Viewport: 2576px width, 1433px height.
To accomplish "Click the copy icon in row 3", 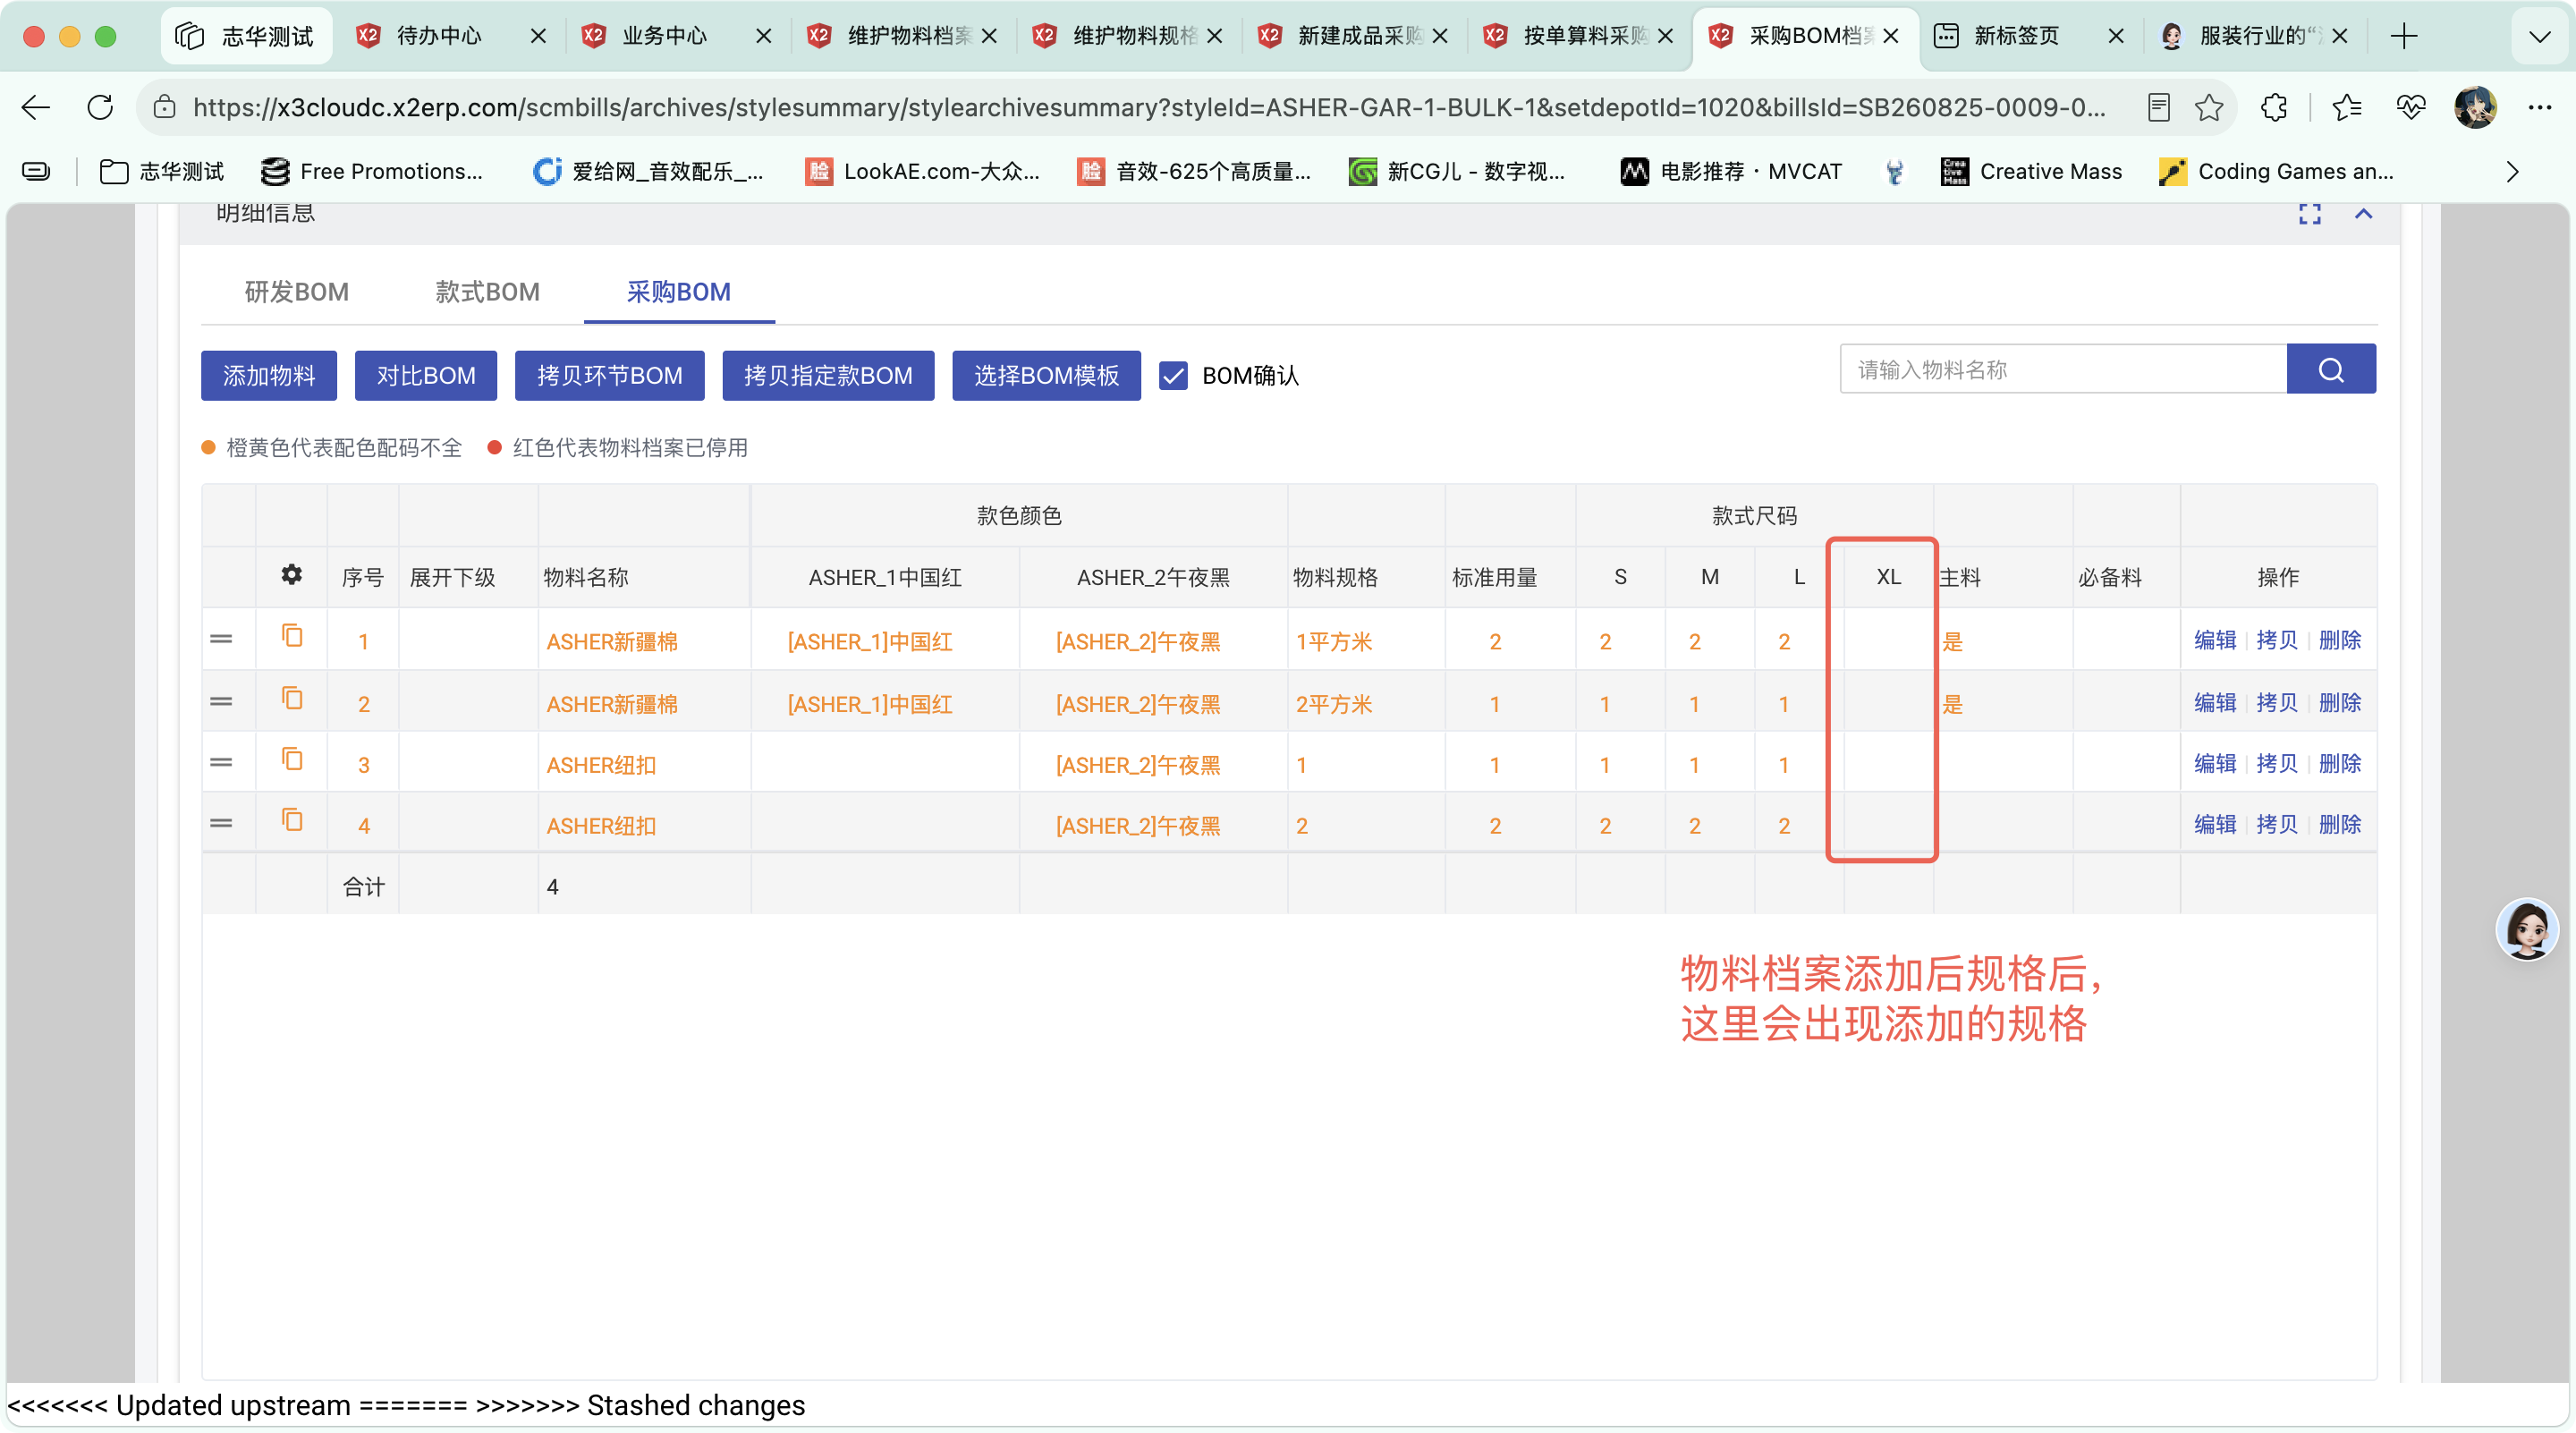I will (x=291, y=759).
